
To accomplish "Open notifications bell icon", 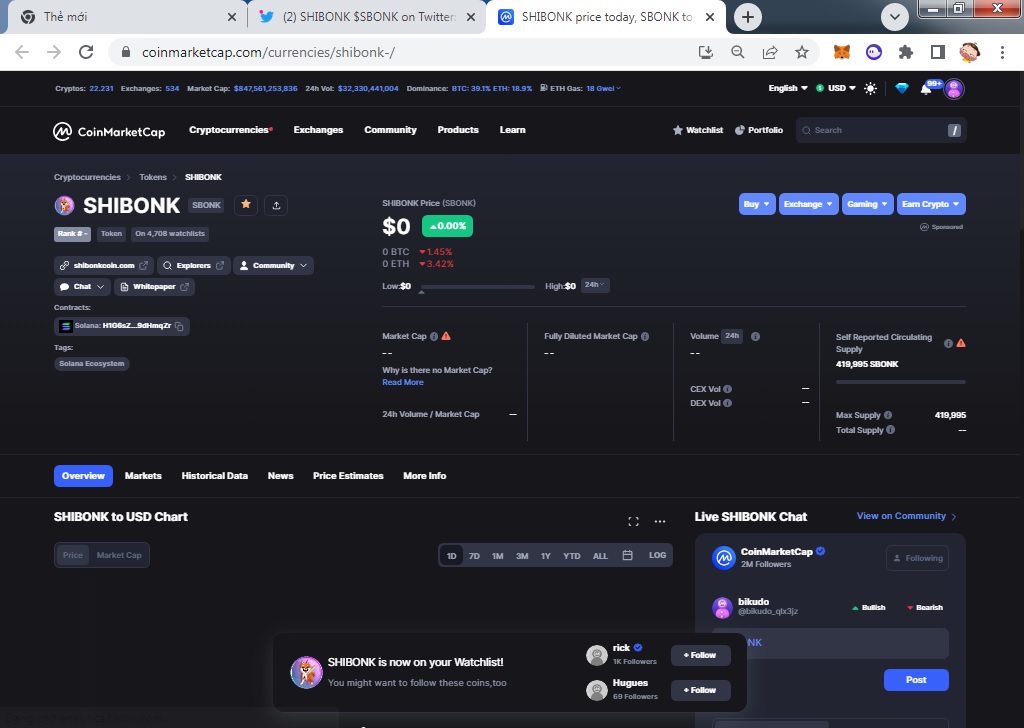I will (926, 89).
